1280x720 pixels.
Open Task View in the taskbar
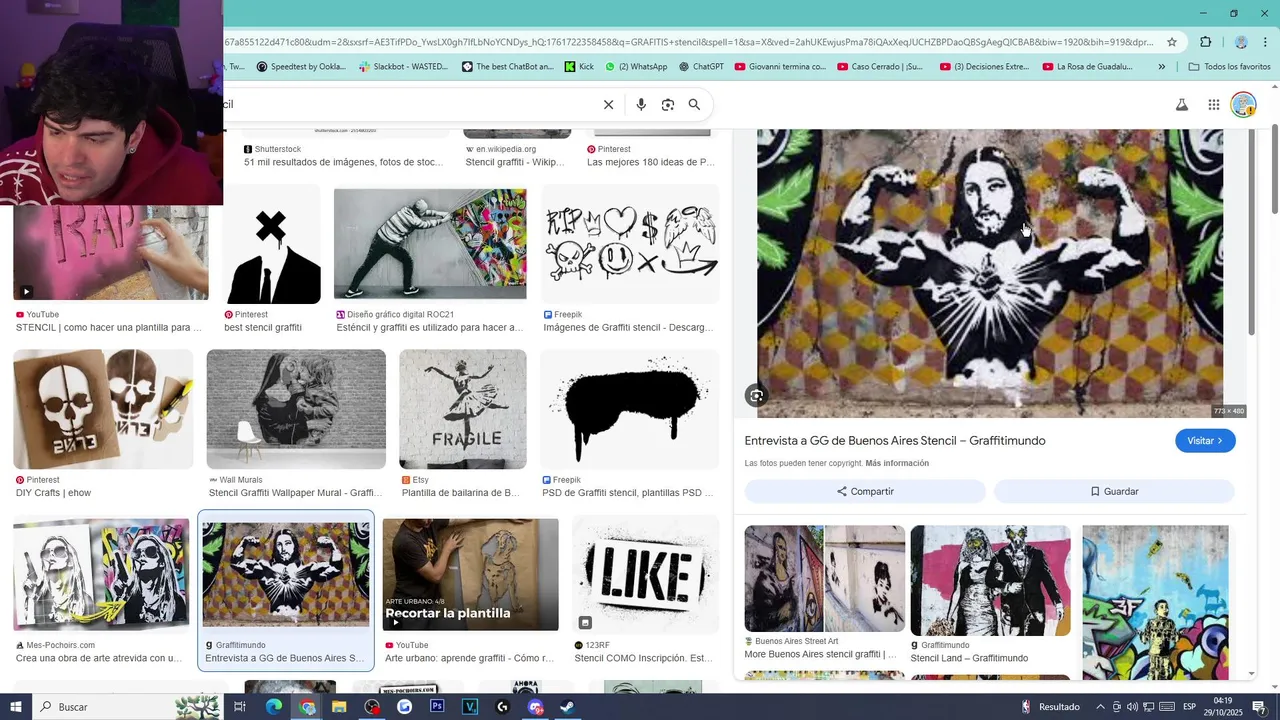pos(240,707)
